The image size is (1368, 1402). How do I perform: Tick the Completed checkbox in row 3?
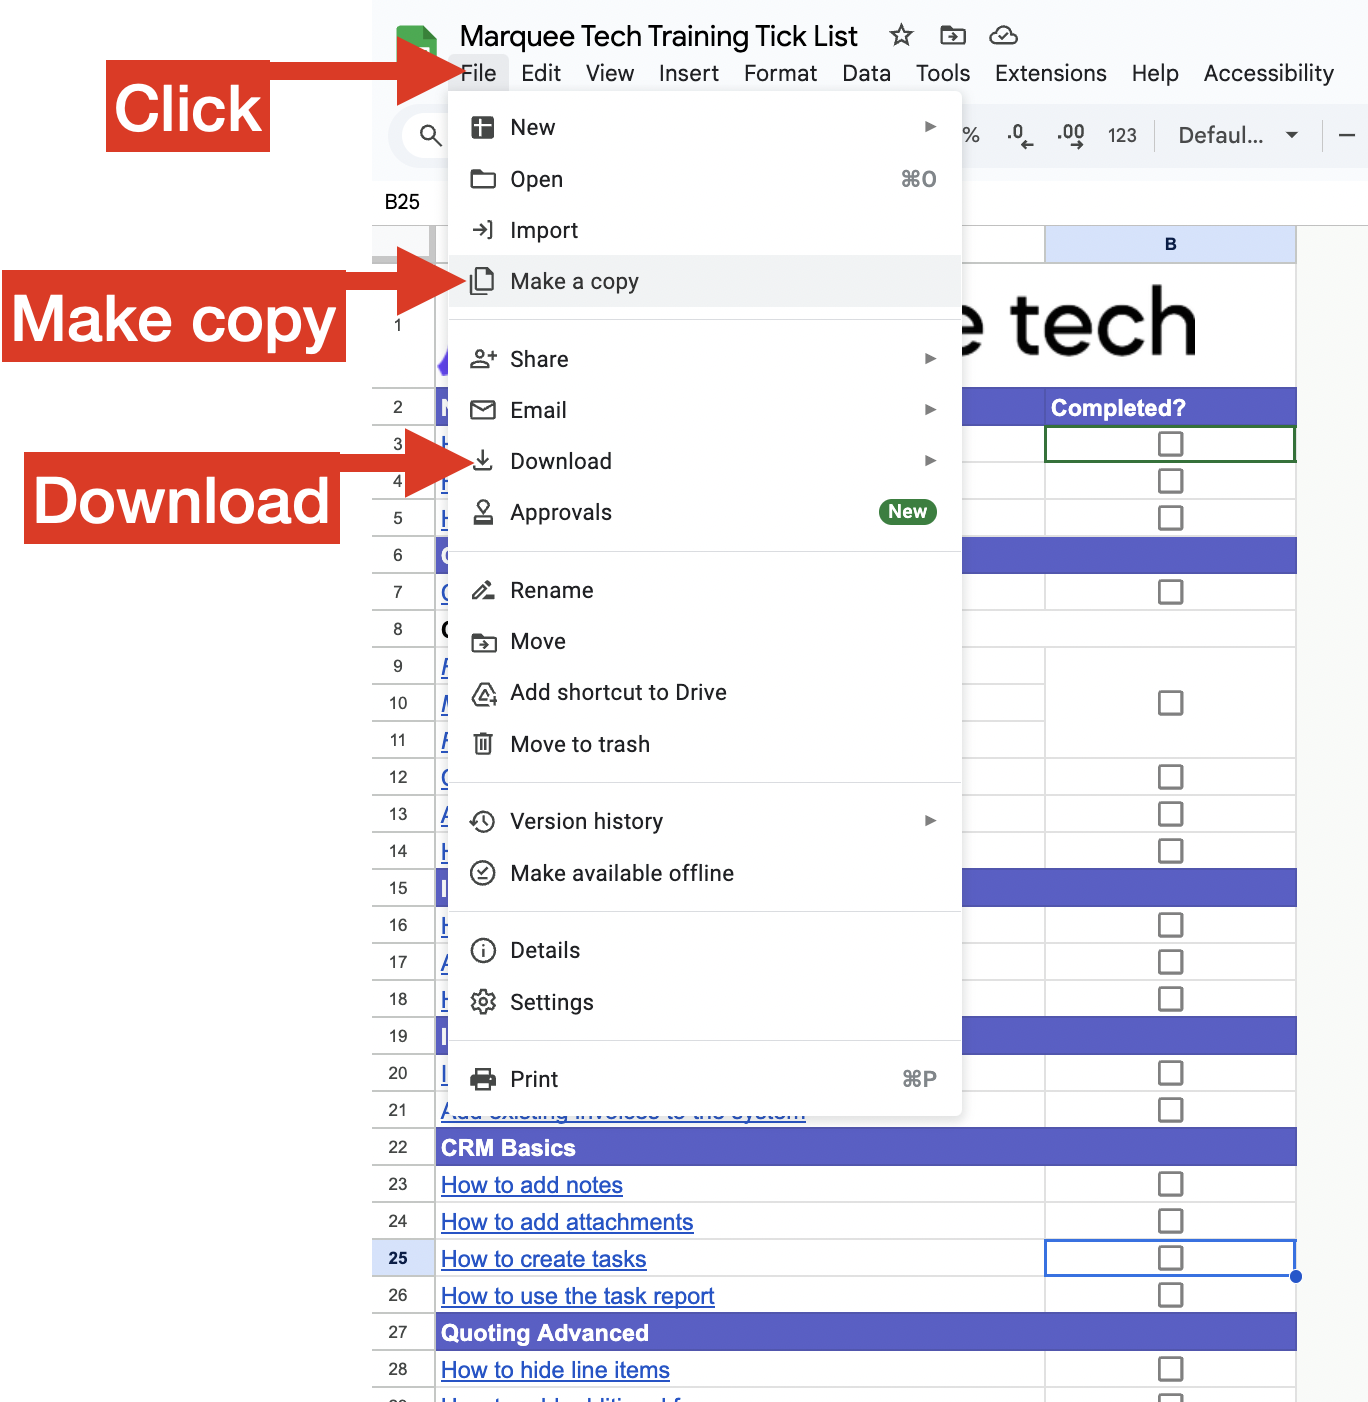1170,444
